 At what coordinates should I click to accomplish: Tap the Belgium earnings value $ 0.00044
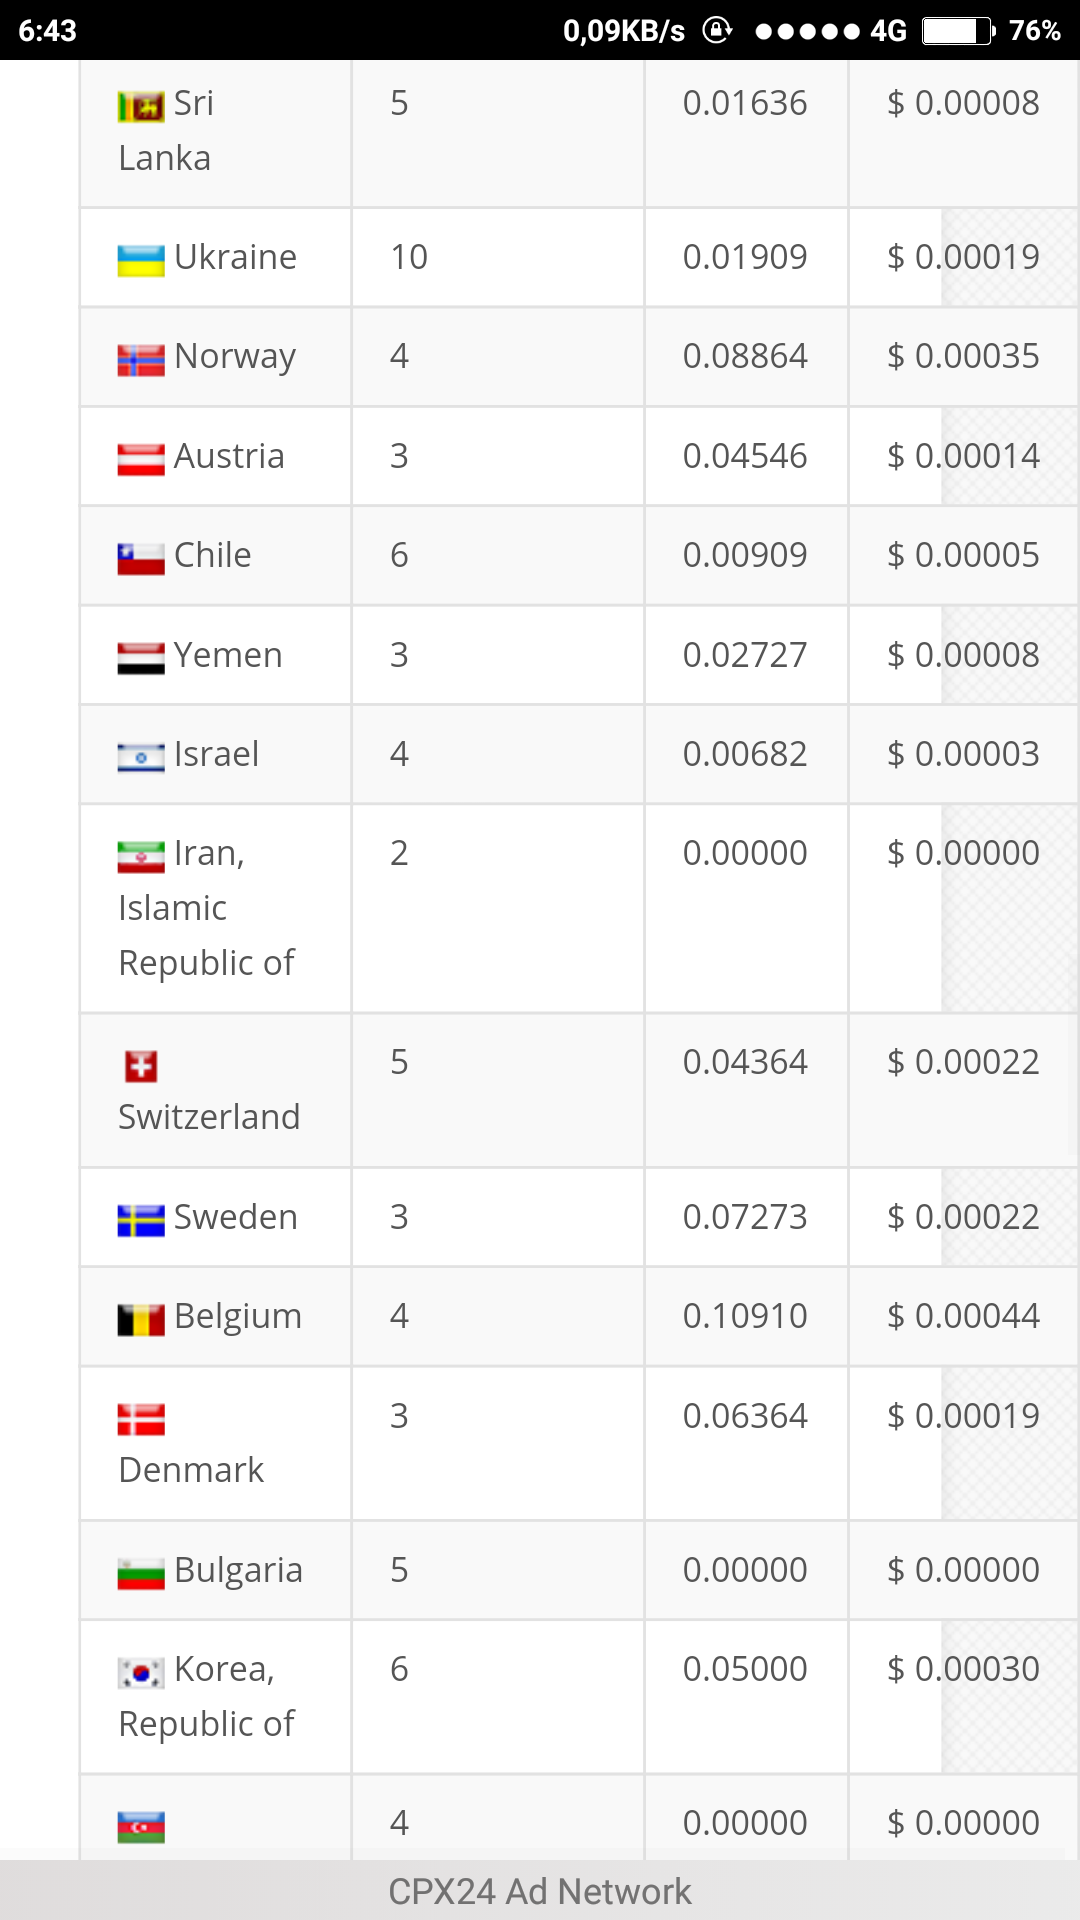963,1316
